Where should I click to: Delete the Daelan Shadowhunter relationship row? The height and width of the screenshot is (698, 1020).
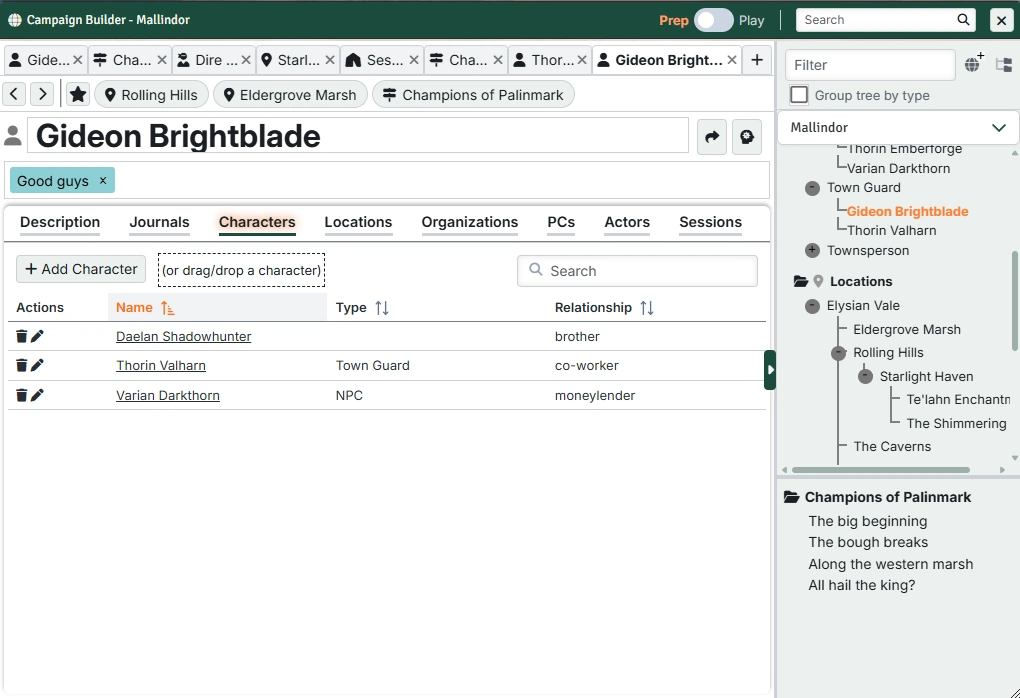(22, 337)
